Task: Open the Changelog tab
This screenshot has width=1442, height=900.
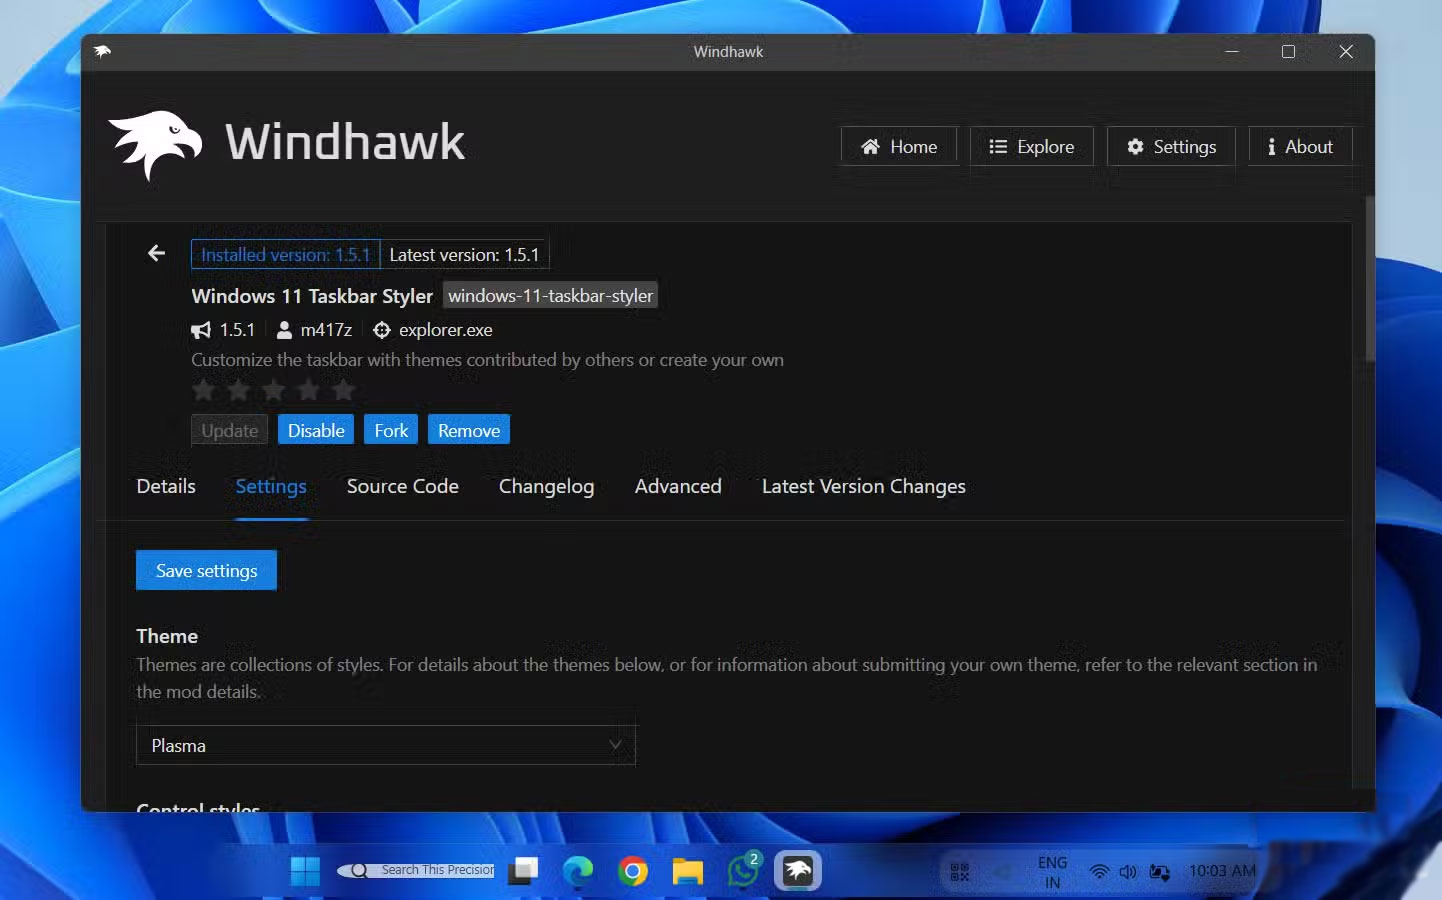Action: (546, 487)
